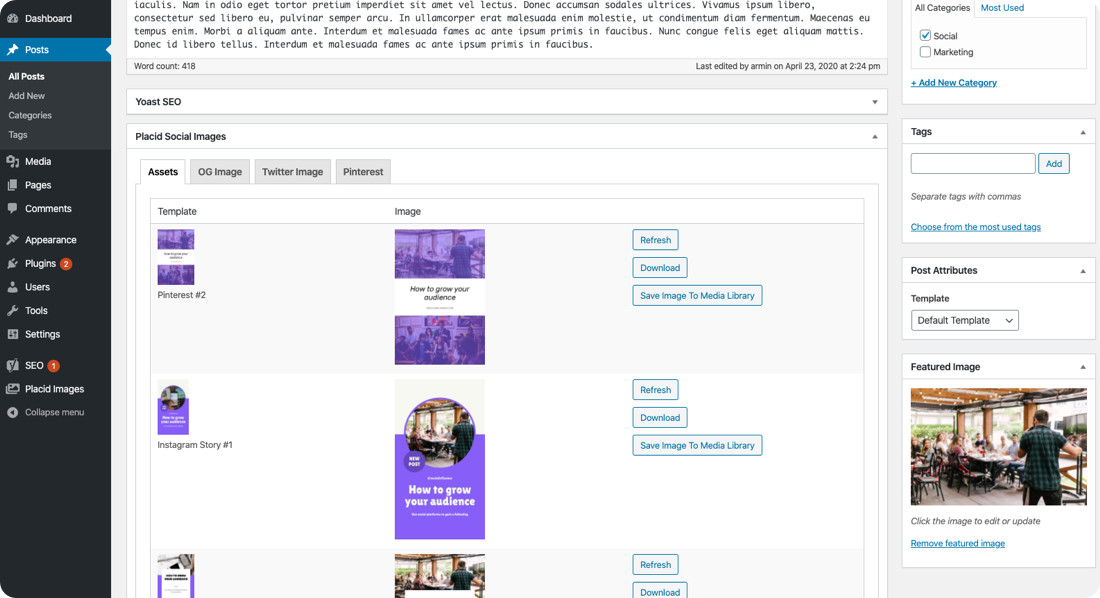This screenshot has height=598, width=1100.
Task: Click the Collapse menu label
Action: click(x=55, y=413)
